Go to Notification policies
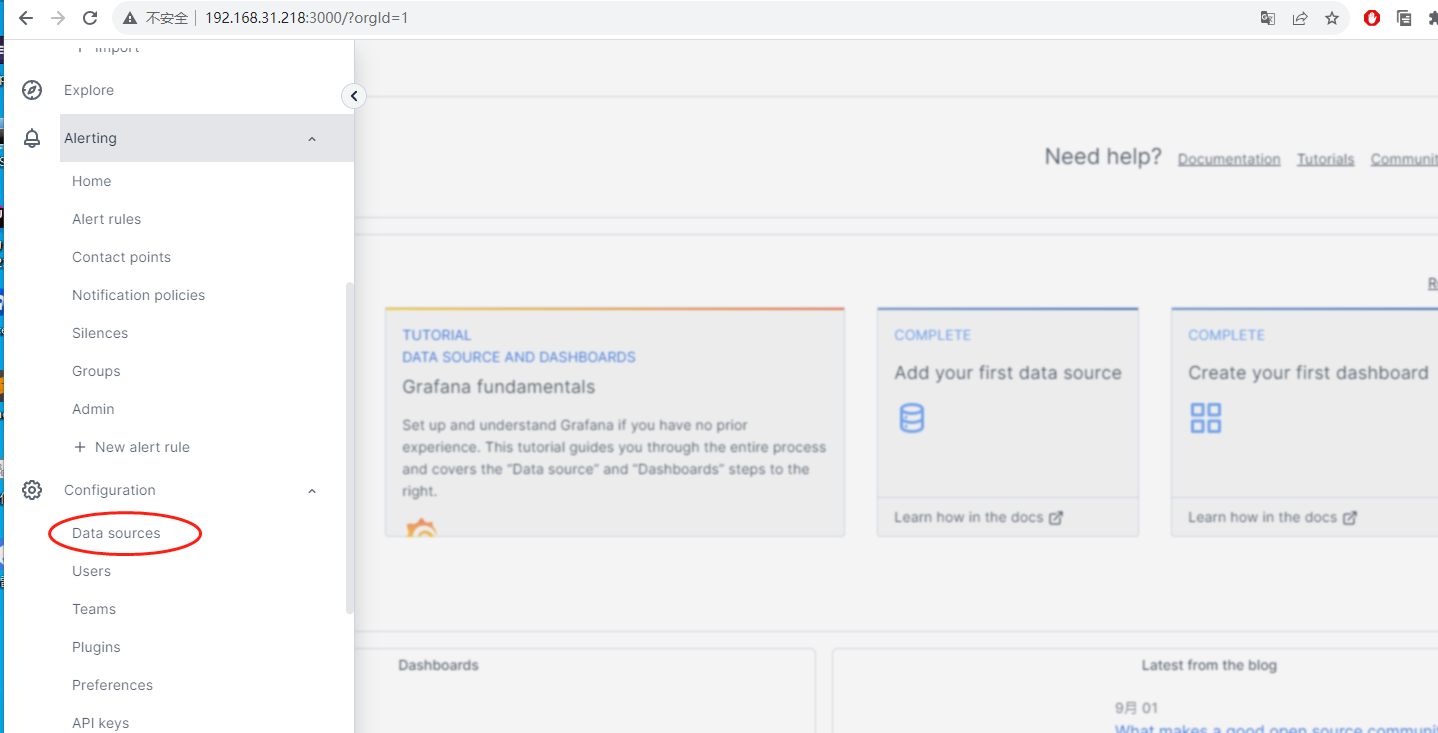1438x733 pixels. 138,295
